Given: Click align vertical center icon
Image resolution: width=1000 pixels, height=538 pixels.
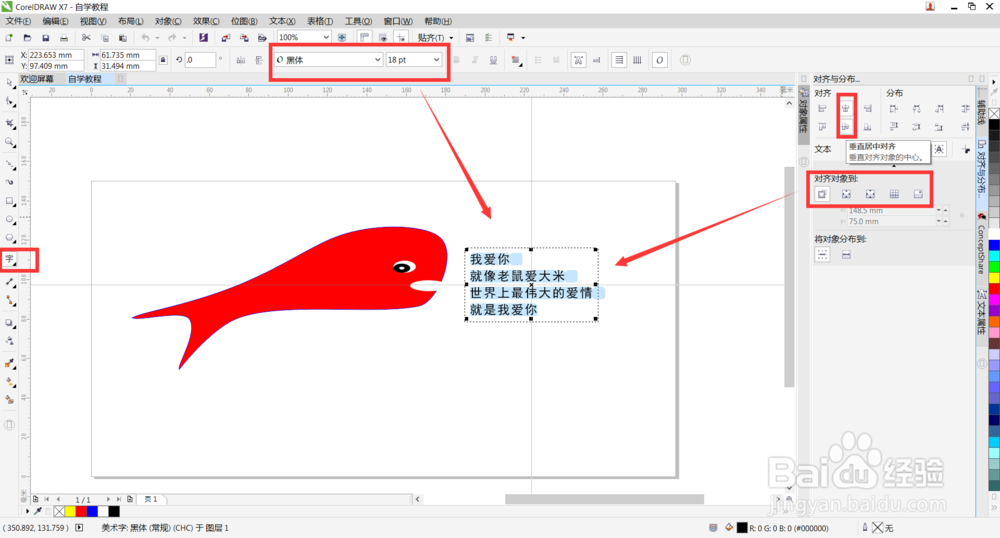Looking at the screenshot, I should click(x=846, y=127).
